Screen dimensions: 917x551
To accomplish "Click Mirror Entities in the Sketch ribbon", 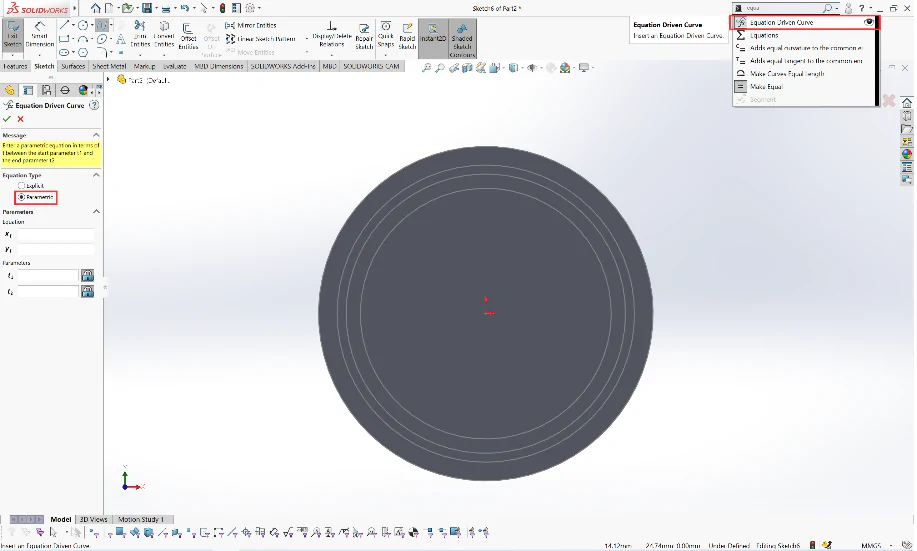I will (251, 25).
